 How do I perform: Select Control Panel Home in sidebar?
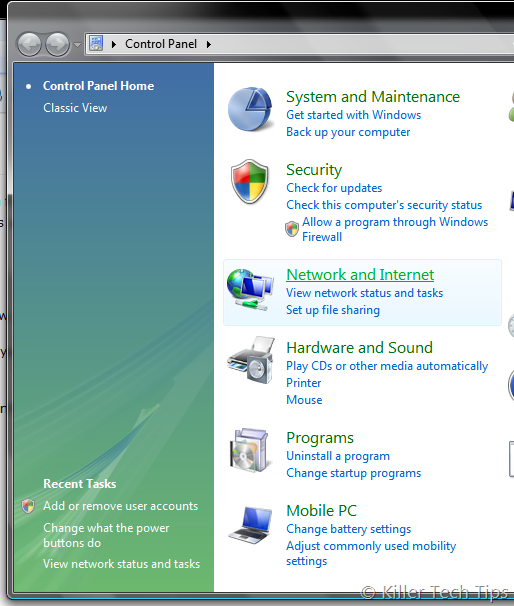(99, 86)
